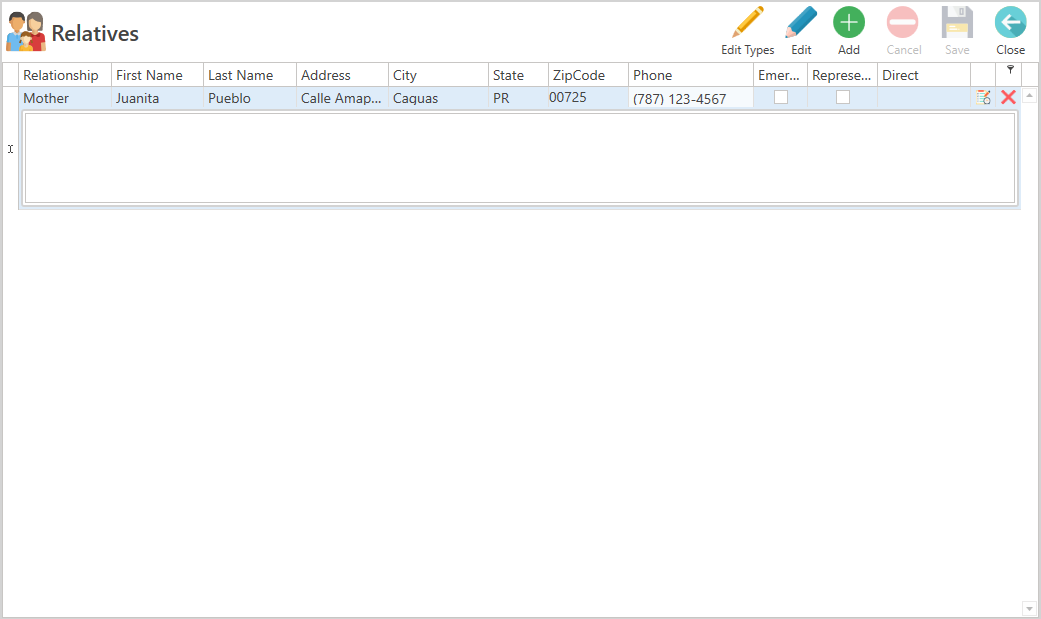The height and width of the screenshot is (619, 1041).
Task: Open the grid filter icon
Action: click(x=1010, y=69)
